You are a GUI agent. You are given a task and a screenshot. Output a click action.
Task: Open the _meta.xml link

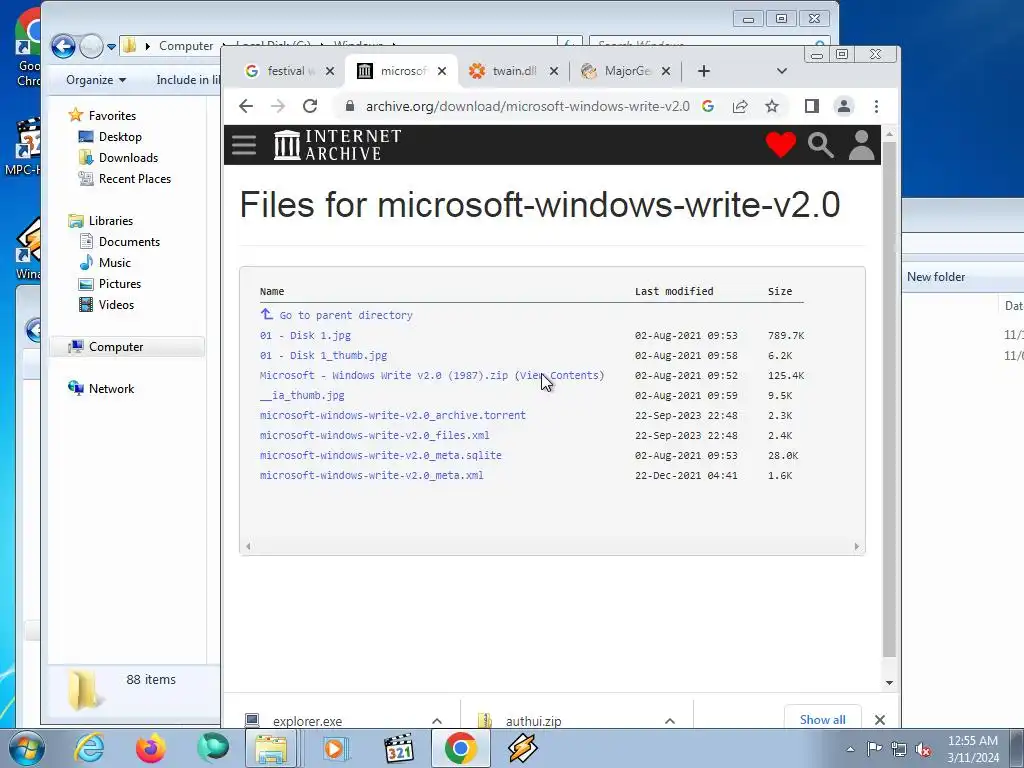pos(372,475)
